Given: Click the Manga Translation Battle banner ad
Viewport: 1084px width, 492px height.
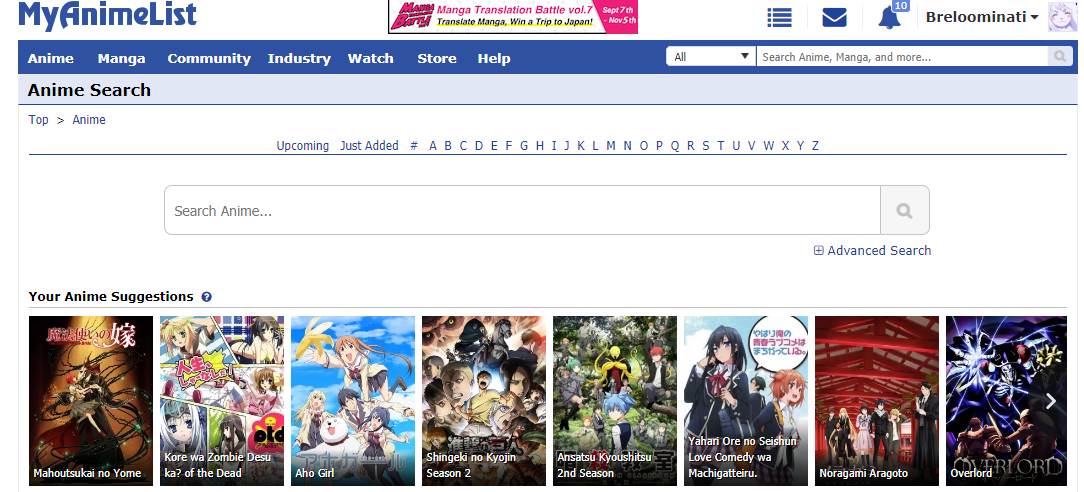Looking at the screenshot, I should click(x=512, y=17).
